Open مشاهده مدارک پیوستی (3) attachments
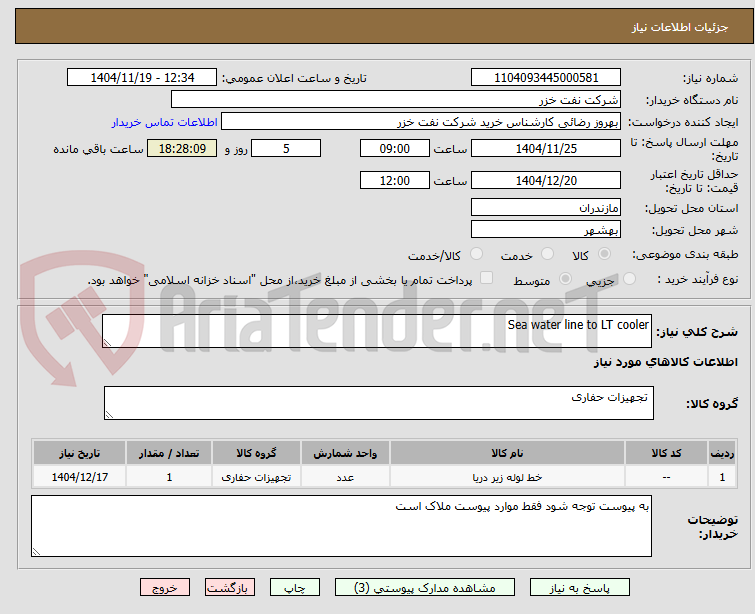755x614 pixels. pyautogui.click(x=425, y=588)
